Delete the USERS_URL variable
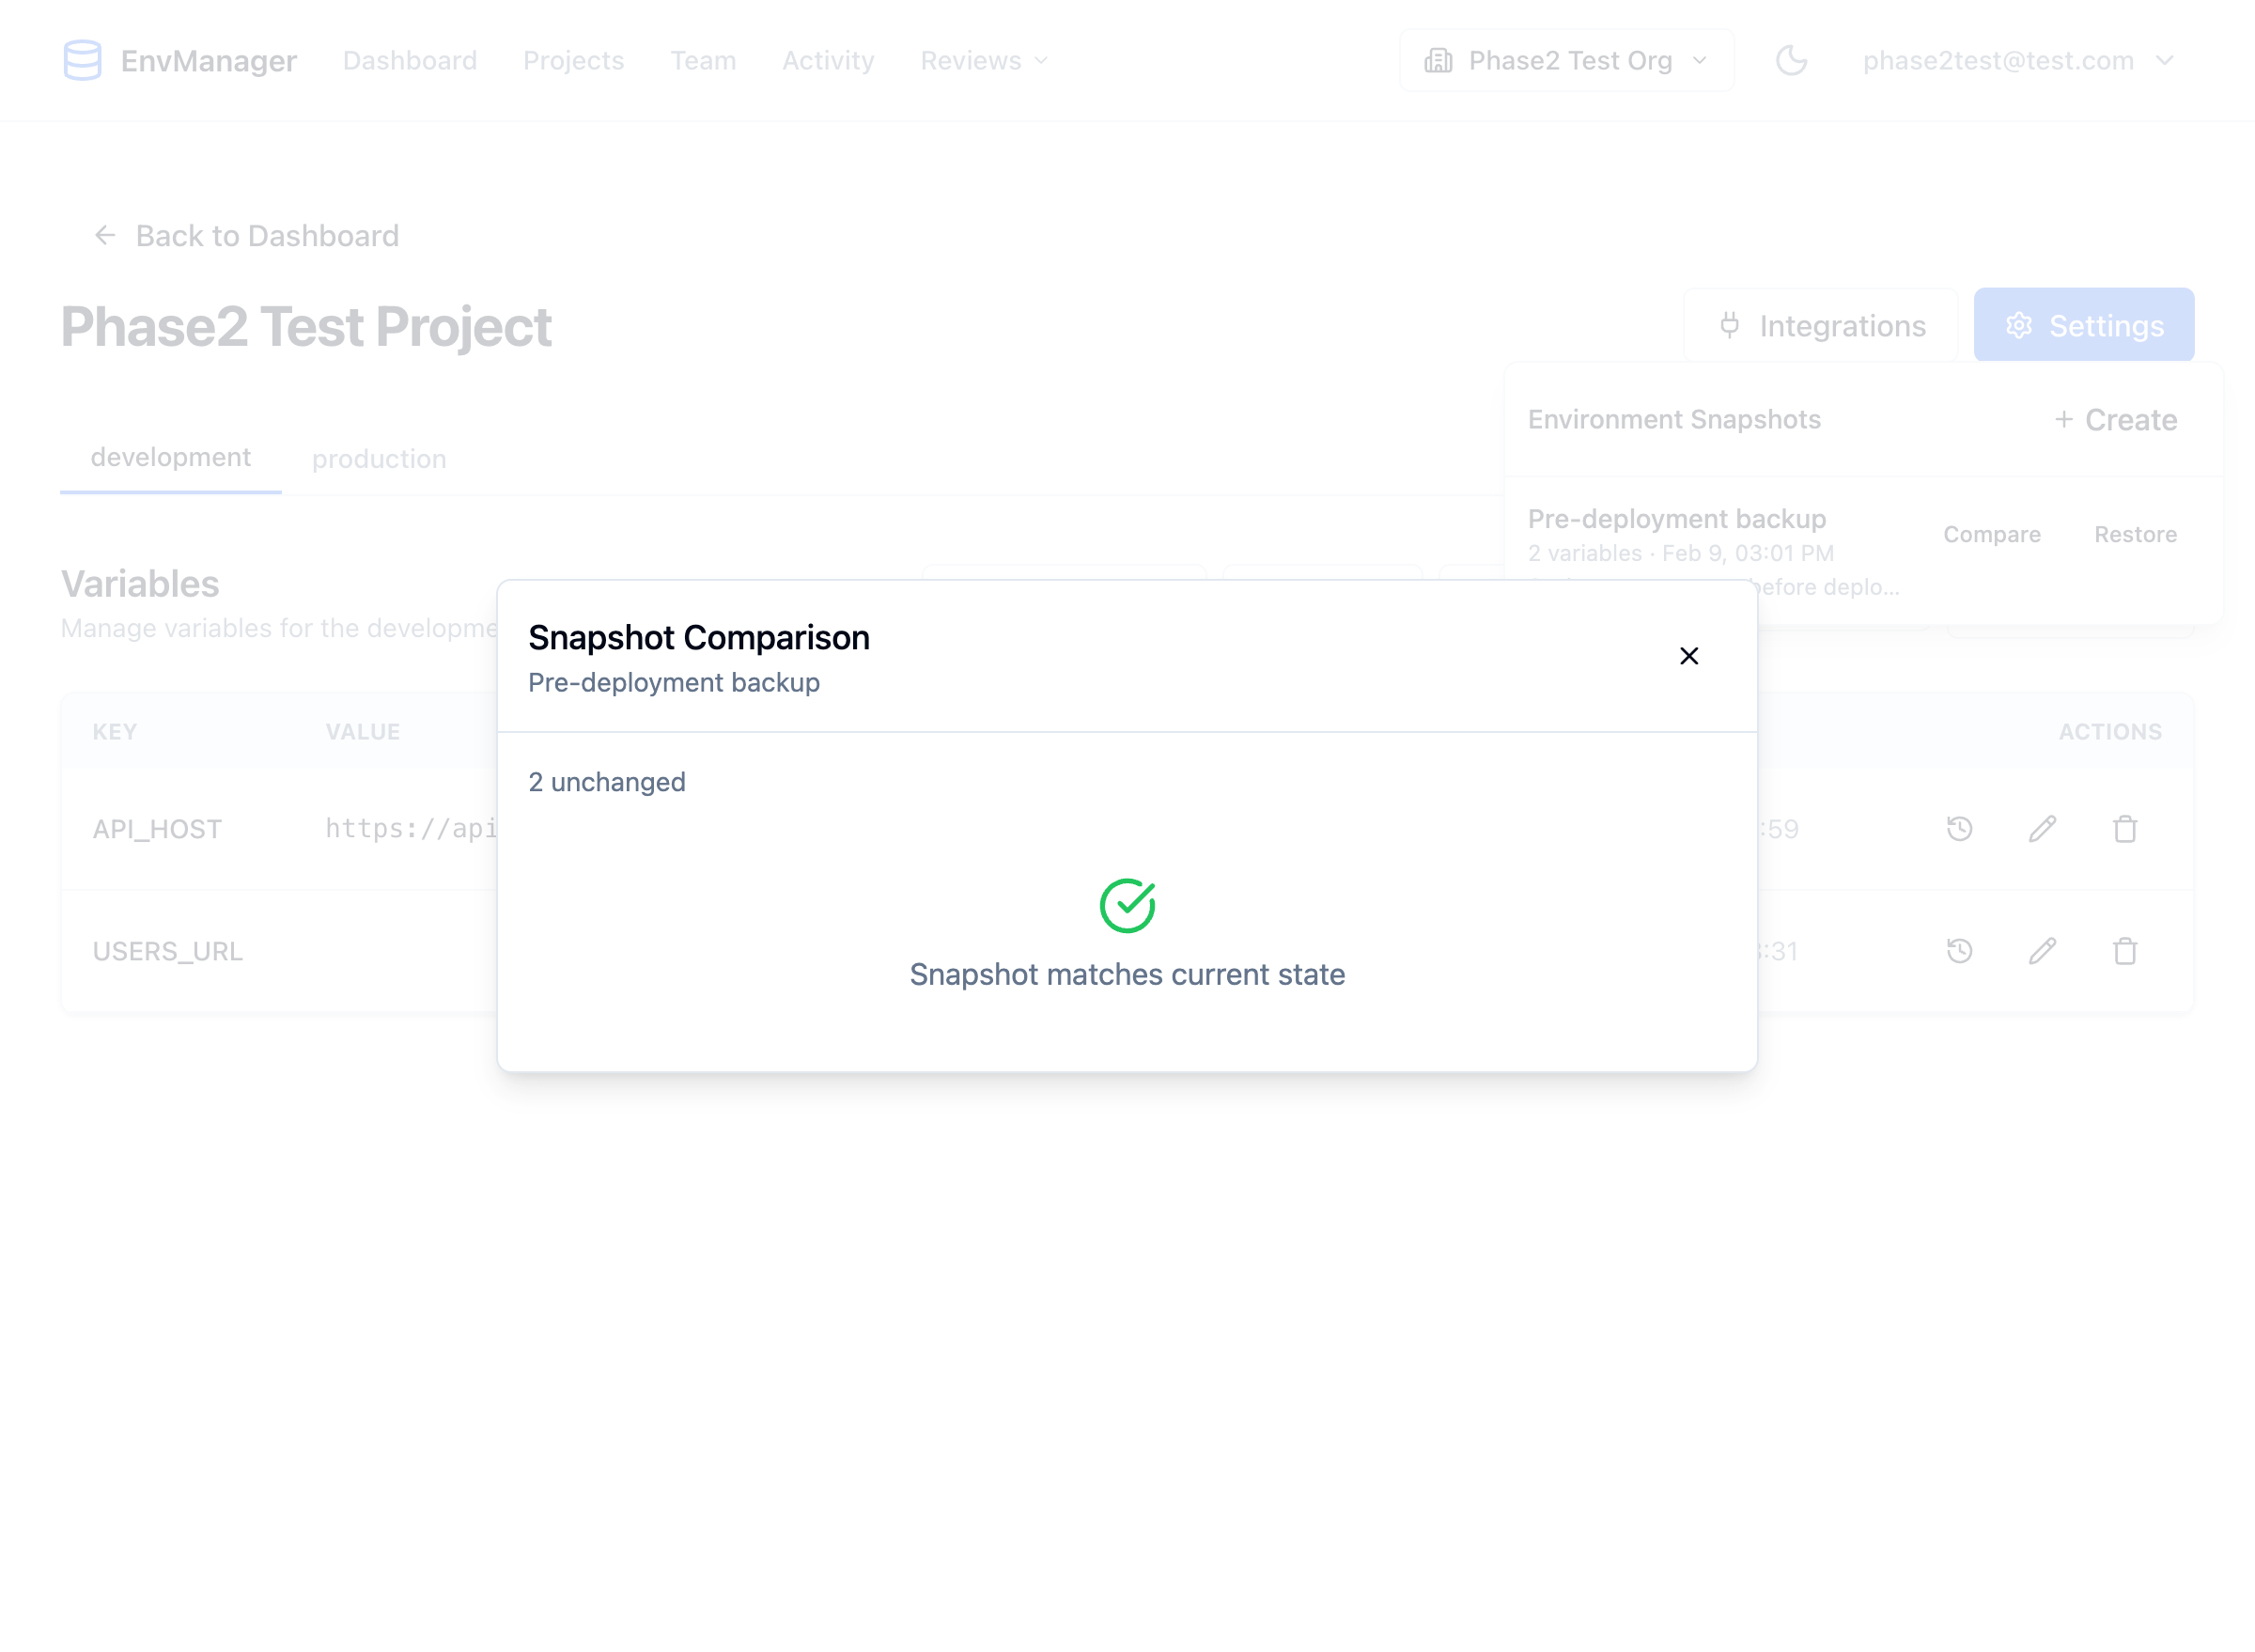 click(2125, 951)
